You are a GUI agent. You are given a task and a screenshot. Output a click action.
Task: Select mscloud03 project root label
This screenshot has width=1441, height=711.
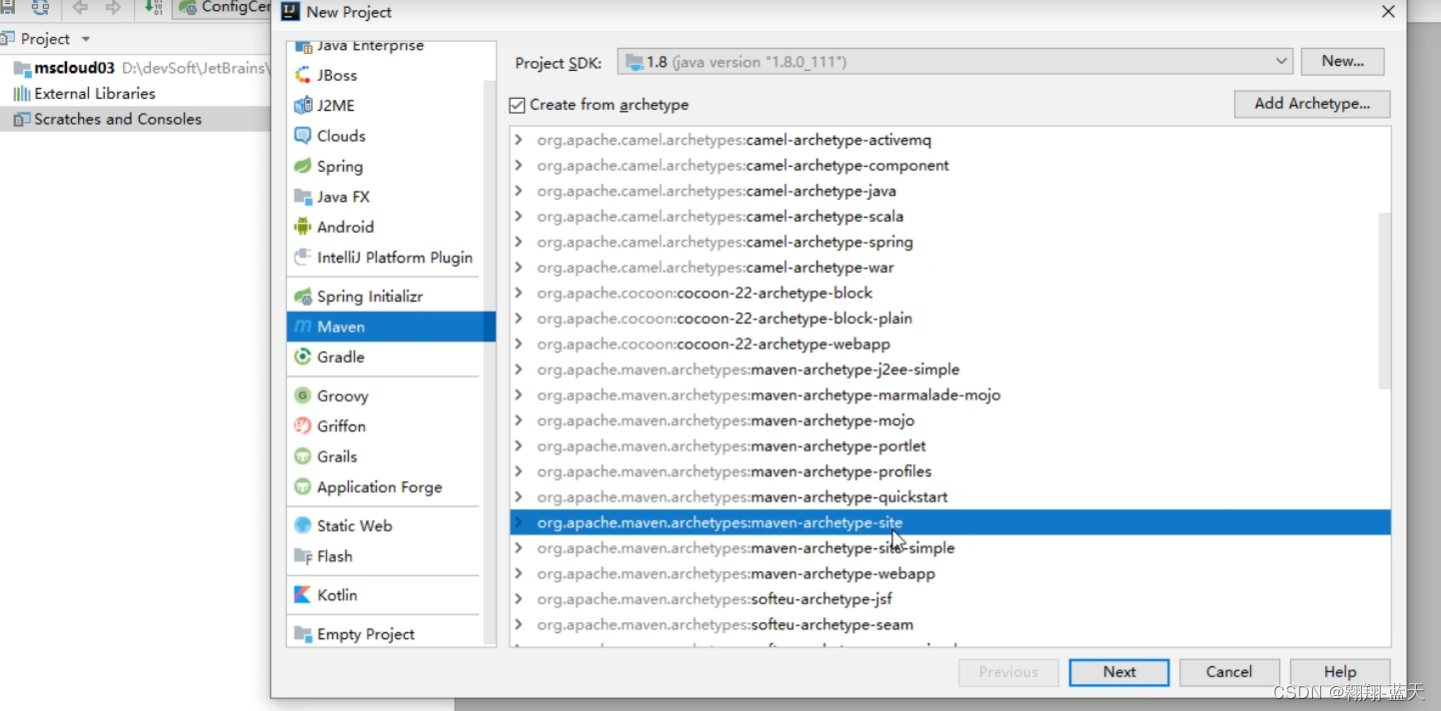pyautogui.click(x=75, y=69)
